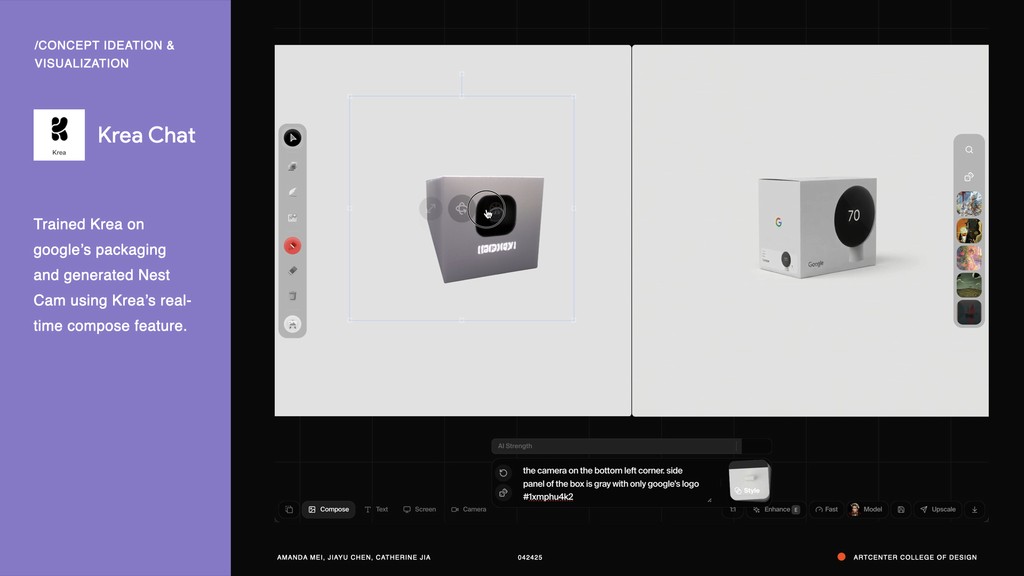This screenshot has height=576, width=1024.
Task: Click the shapes icon beside the prompt
Action: tap(504, 493)
